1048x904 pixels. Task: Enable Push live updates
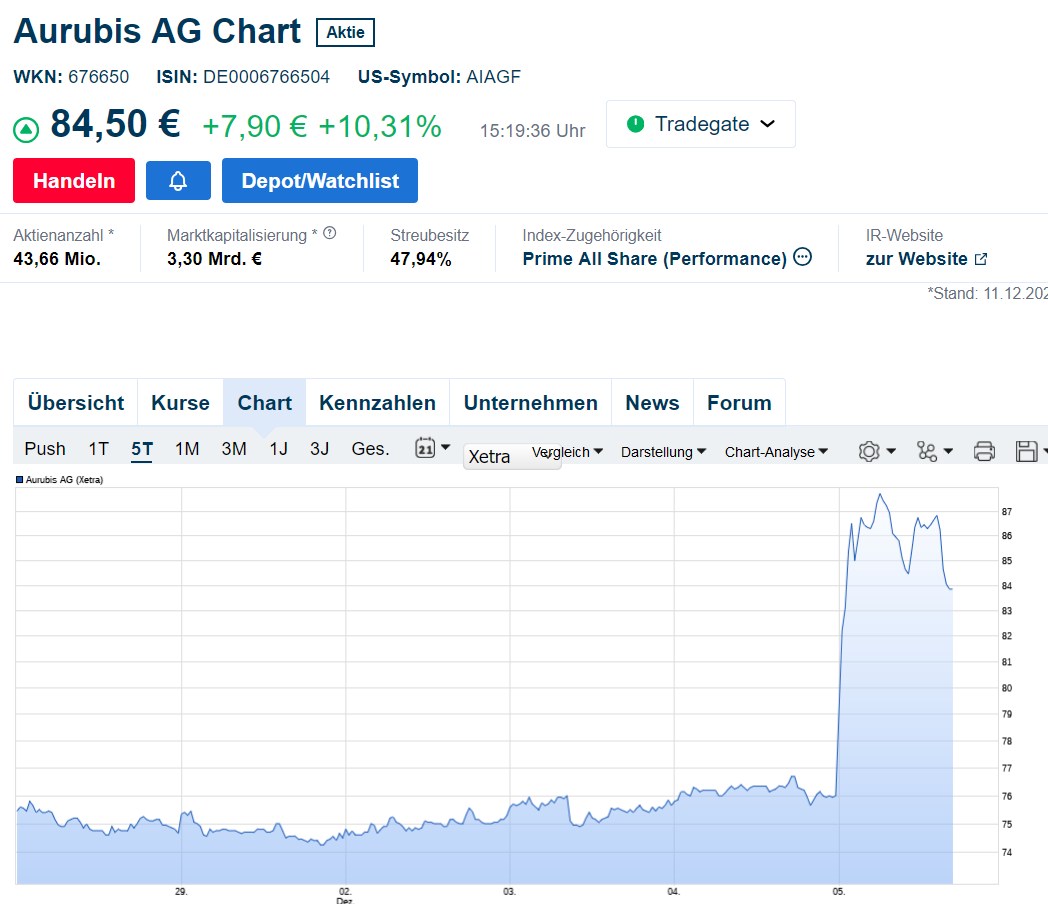(45, 449)
